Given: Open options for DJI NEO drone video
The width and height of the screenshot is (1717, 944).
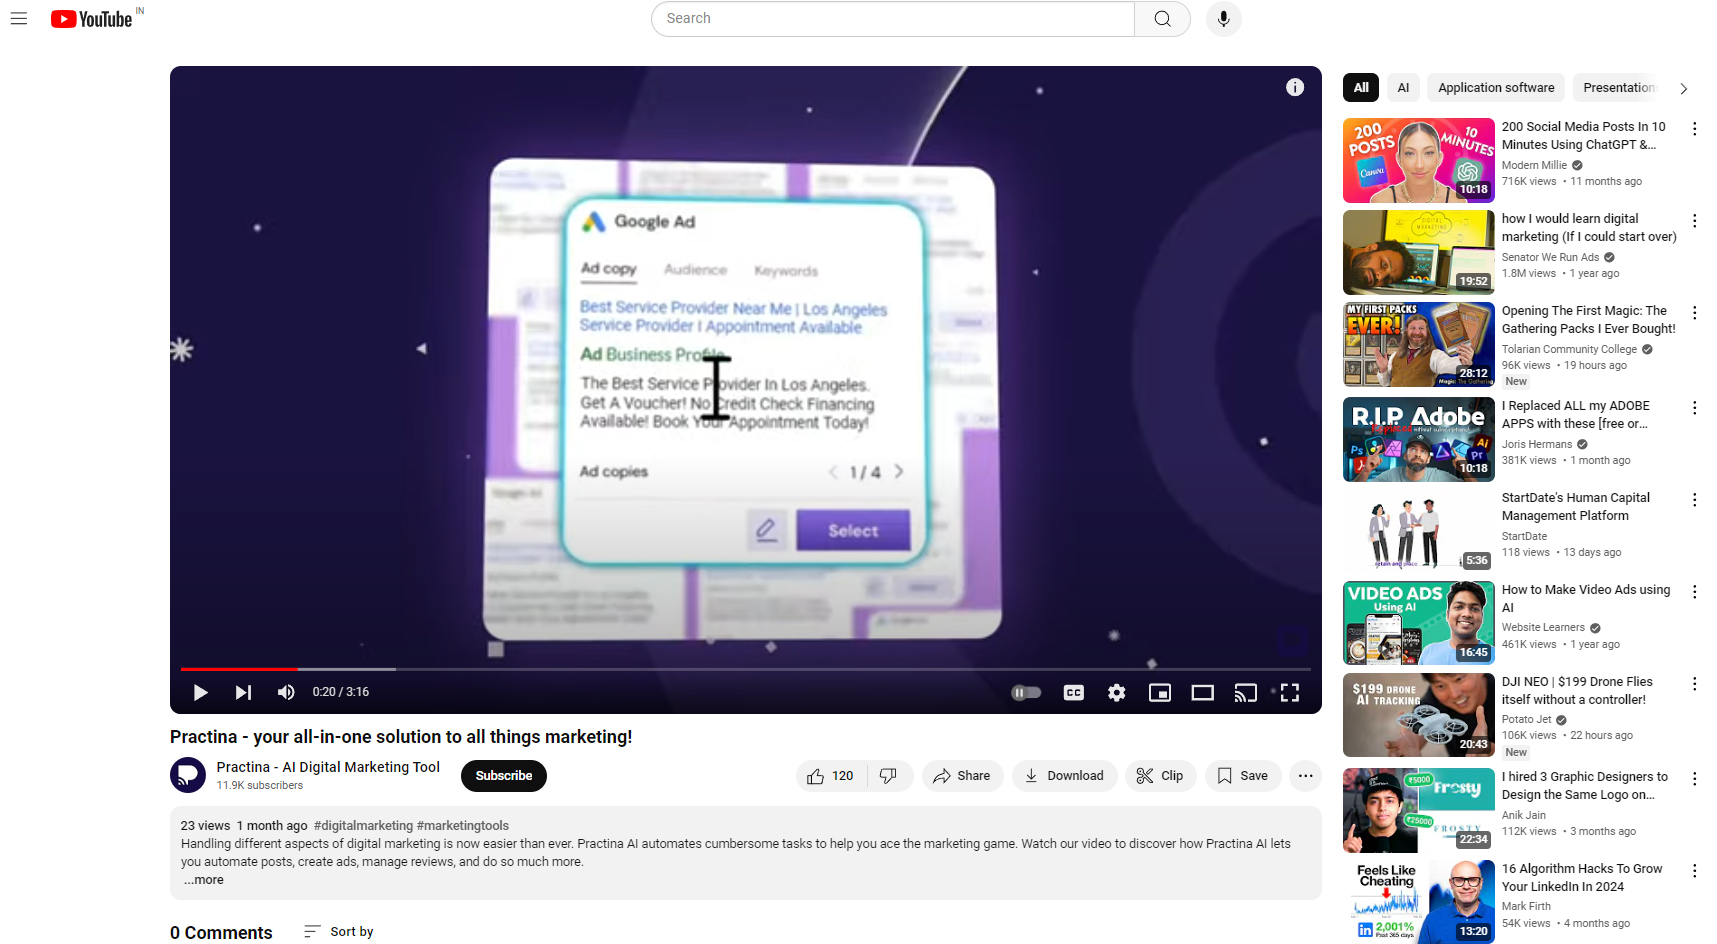Looking at the screenshot, I should (1694, 684).
